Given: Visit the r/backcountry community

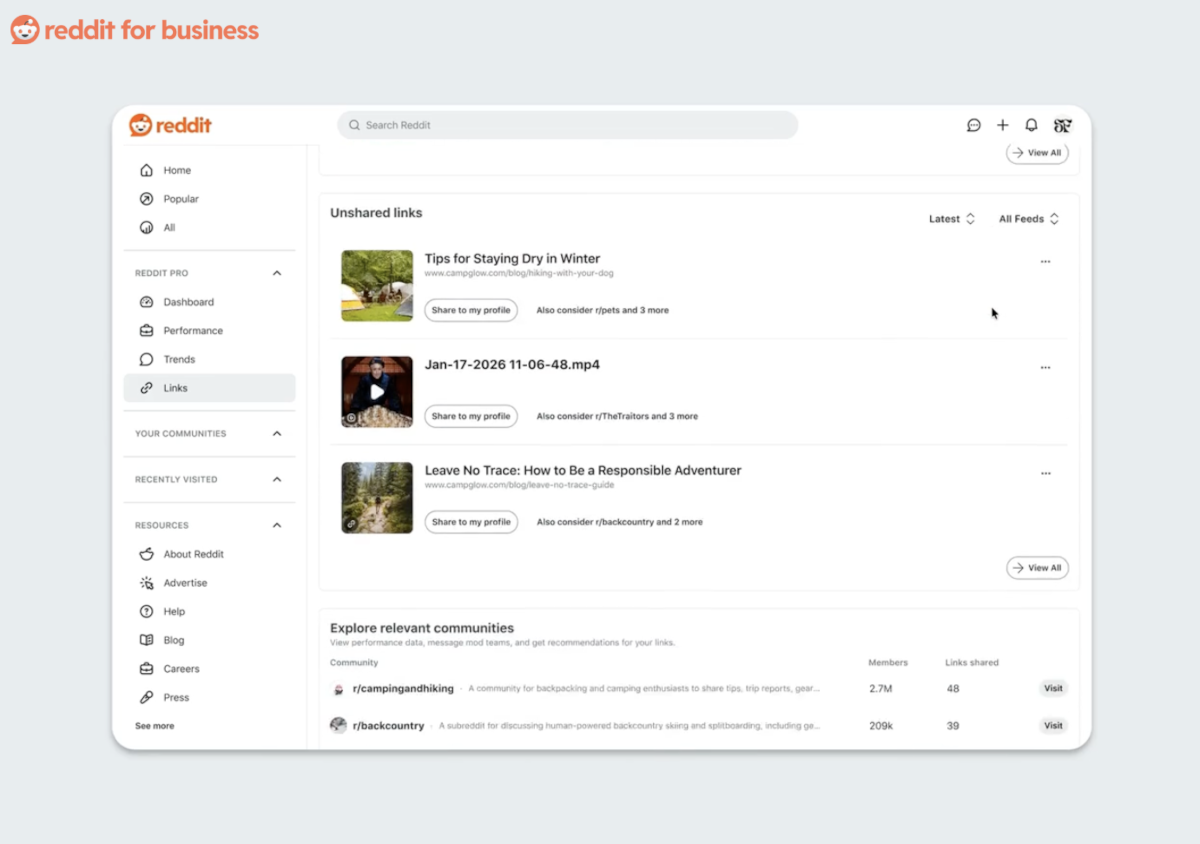Looking at the screenshot, I should (1053, 725).
